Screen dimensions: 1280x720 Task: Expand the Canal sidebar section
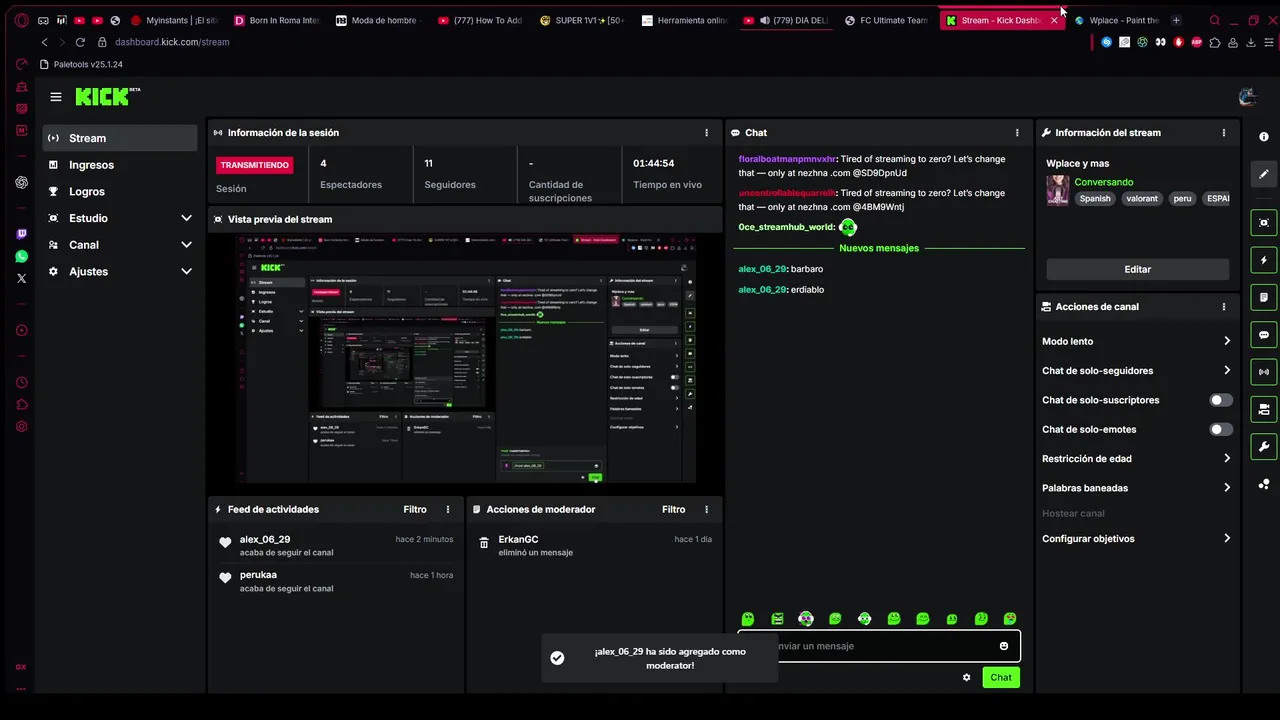click(186, 245)
